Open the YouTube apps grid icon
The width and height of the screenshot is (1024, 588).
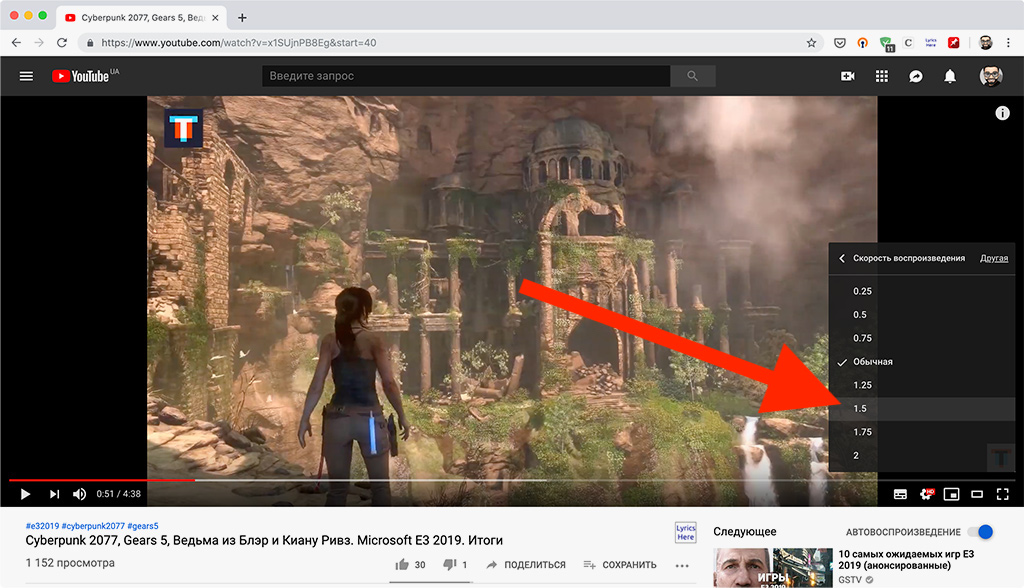[x=882, y=76]
